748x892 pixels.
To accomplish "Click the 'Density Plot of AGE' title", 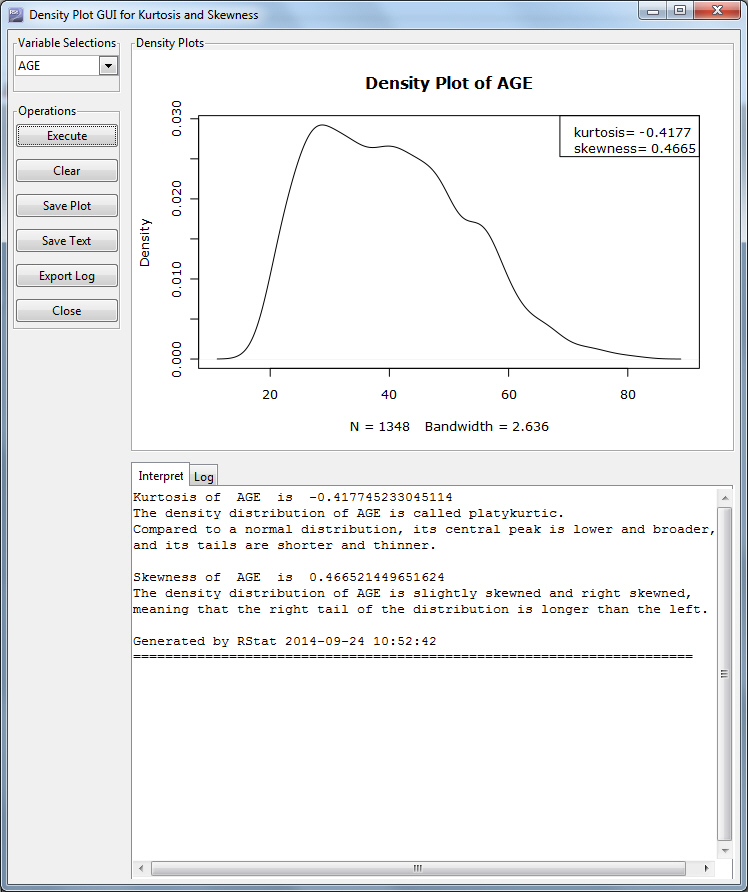I will tap(449, 83).
